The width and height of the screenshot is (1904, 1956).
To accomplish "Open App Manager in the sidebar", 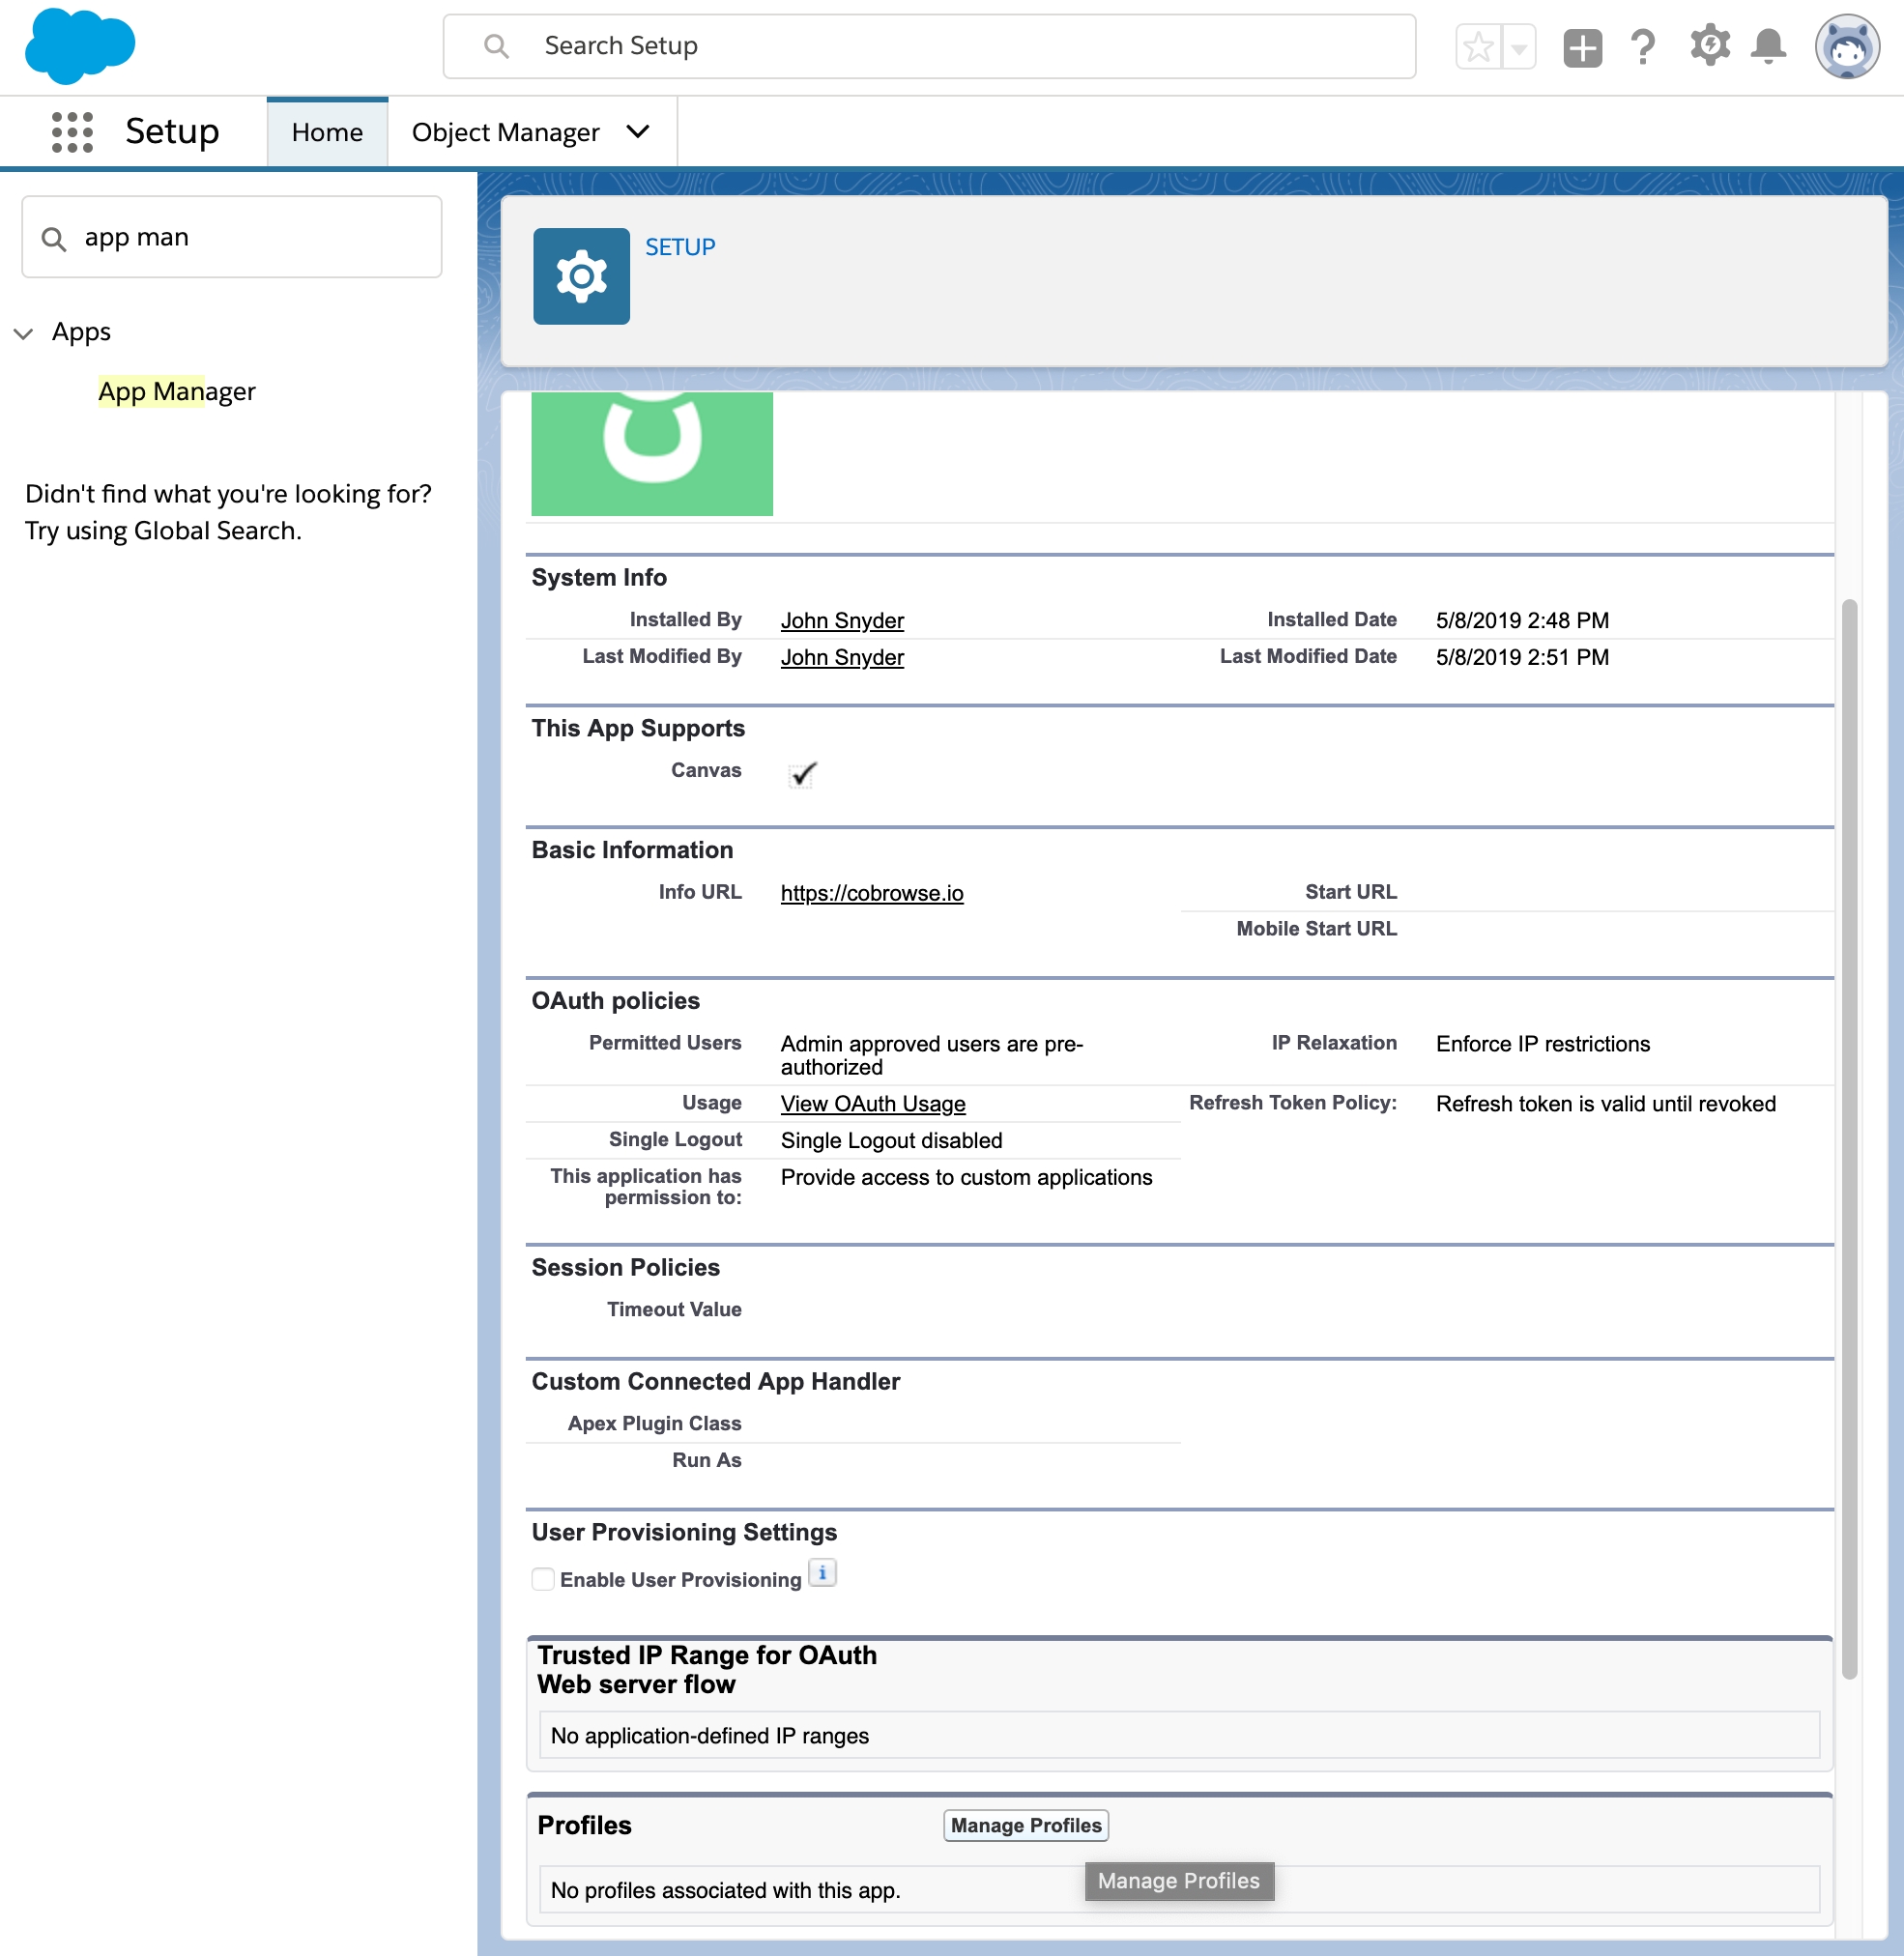I will pyautogui.click(x=177, y=391).
